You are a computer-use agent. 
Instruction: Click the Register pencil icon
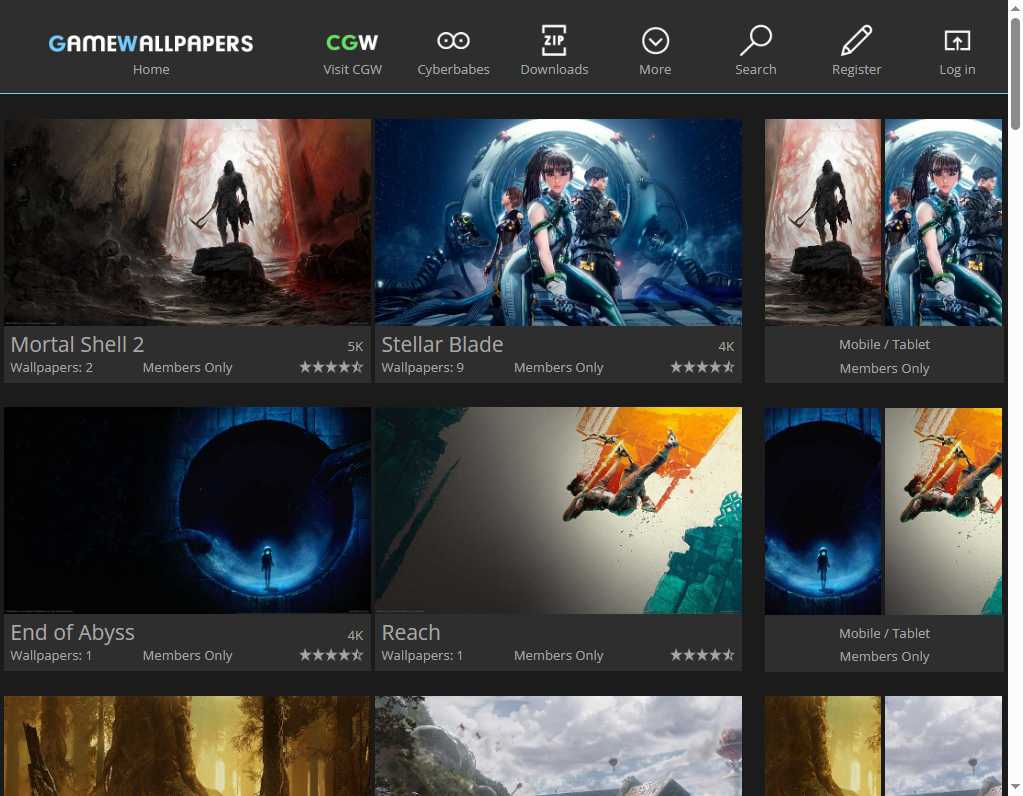click(856, 40)
